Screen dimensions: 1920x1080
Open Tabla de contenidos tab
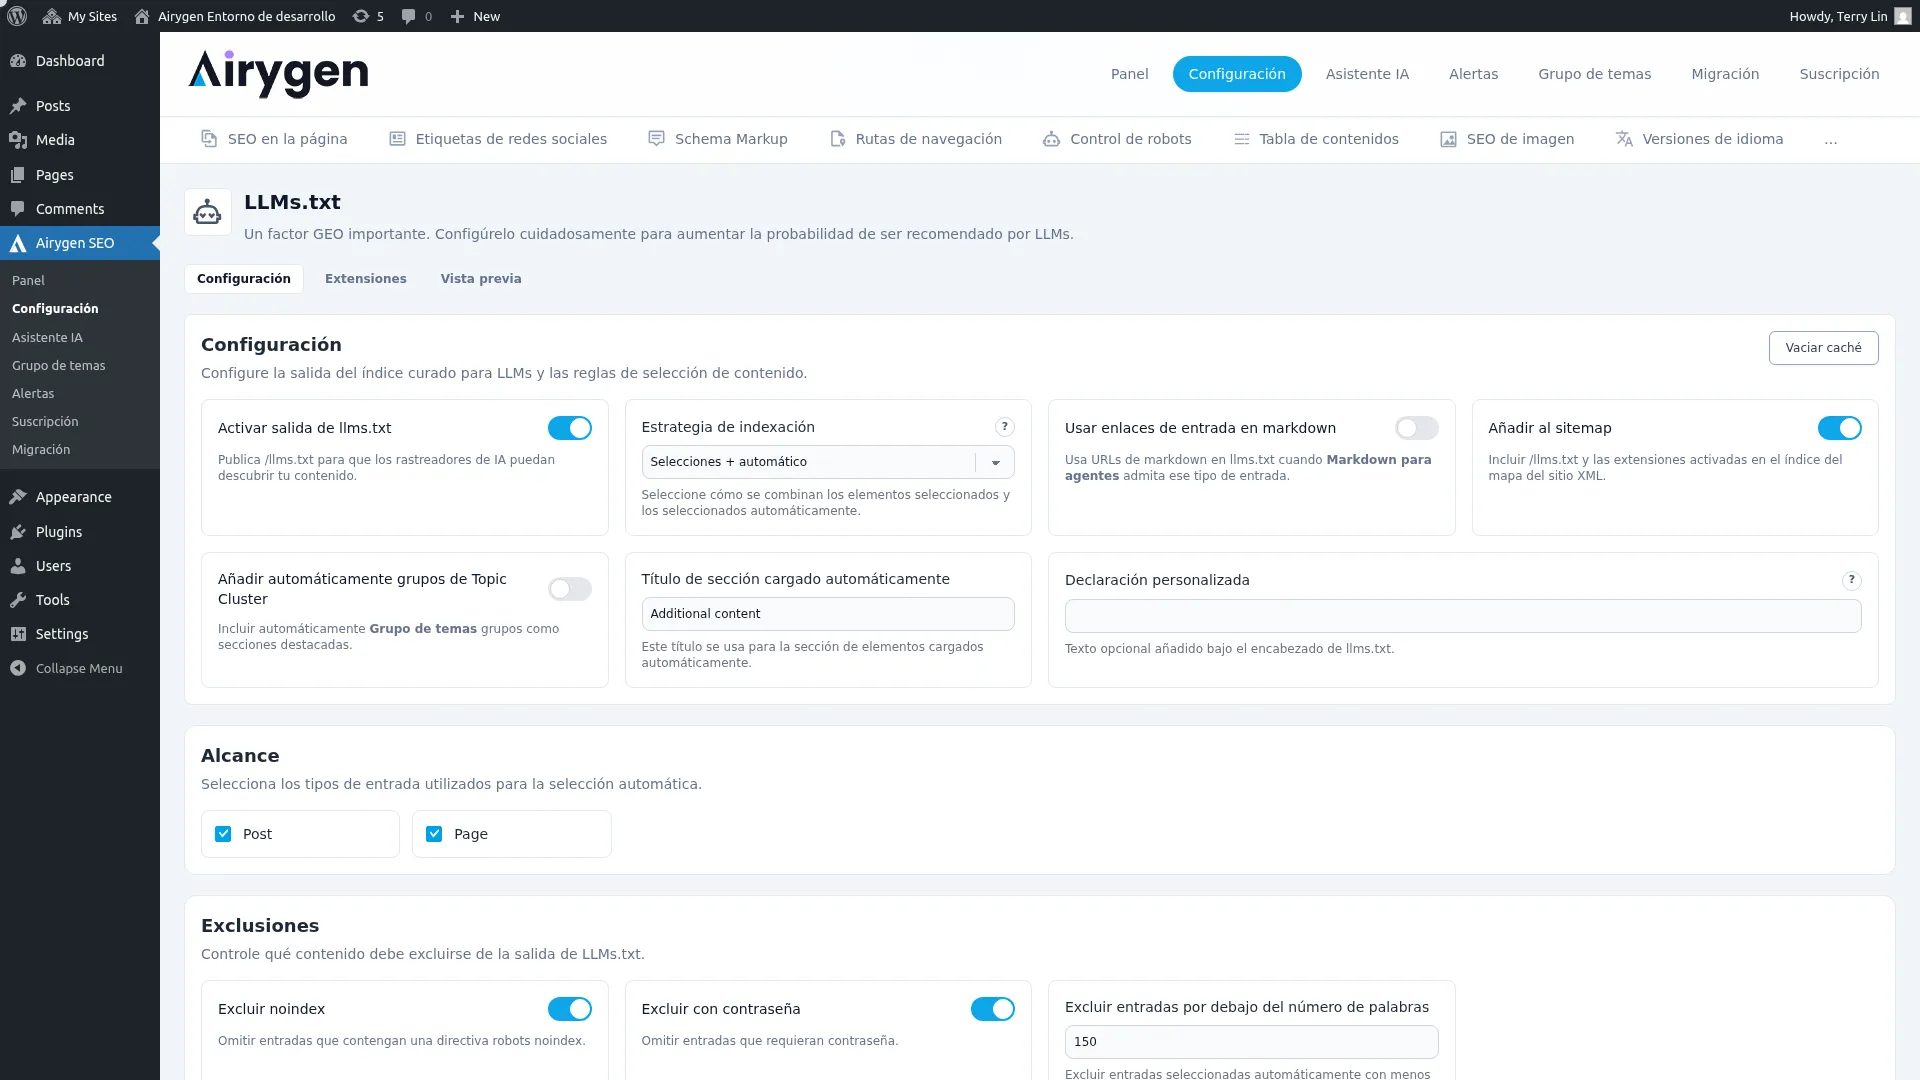1315,139
